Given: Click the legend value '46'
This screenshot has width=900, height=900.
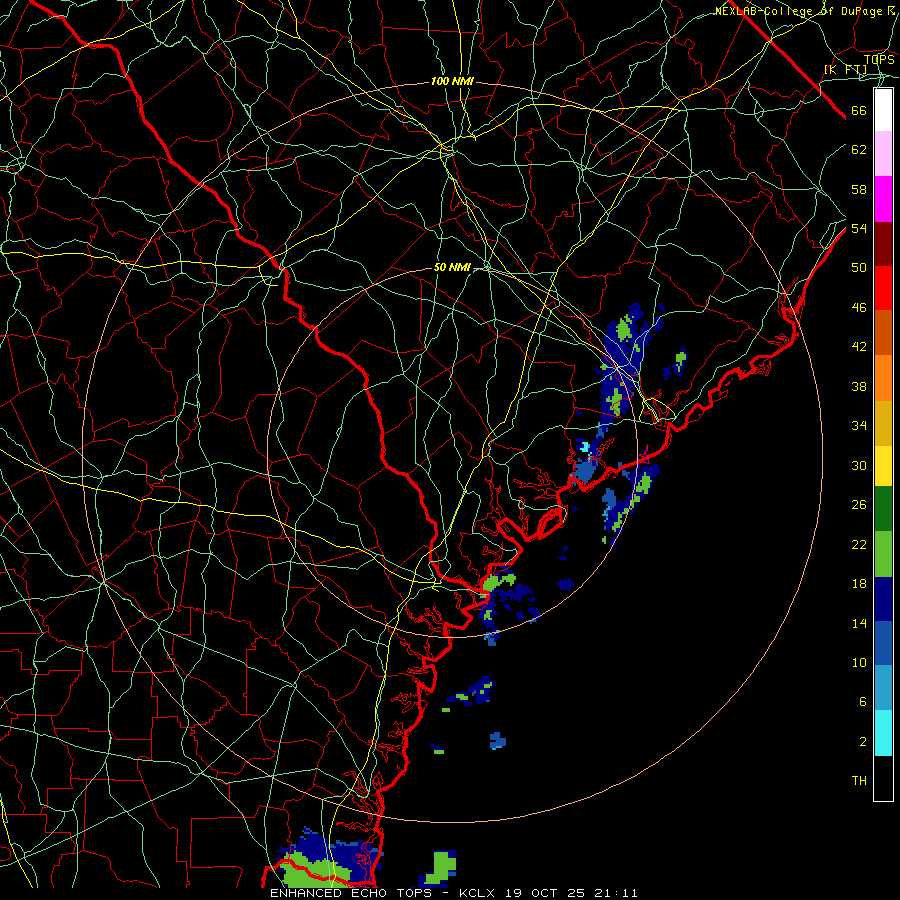Looking at the screenshot, I should 859,308.
